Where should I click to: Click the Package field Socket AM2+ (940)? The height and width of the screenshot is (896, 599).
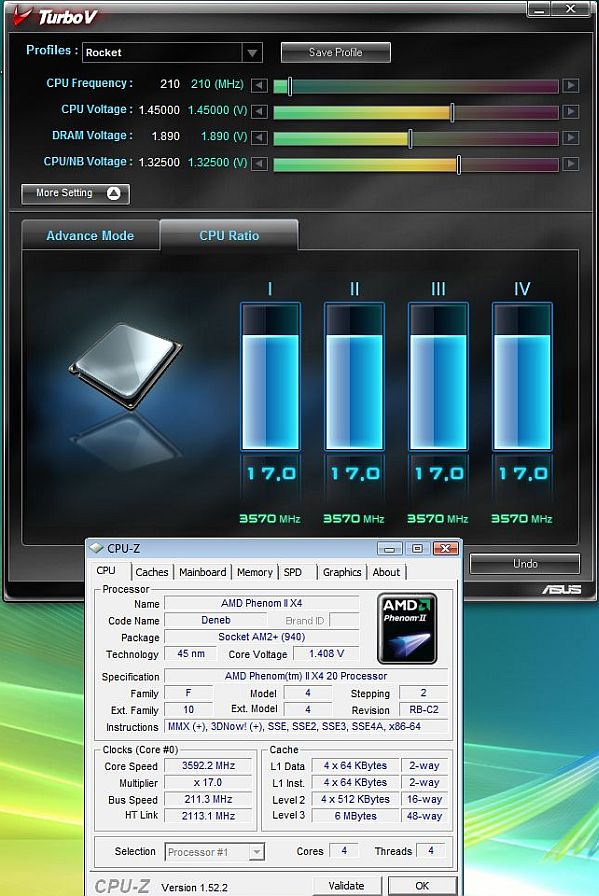point(262,637)
